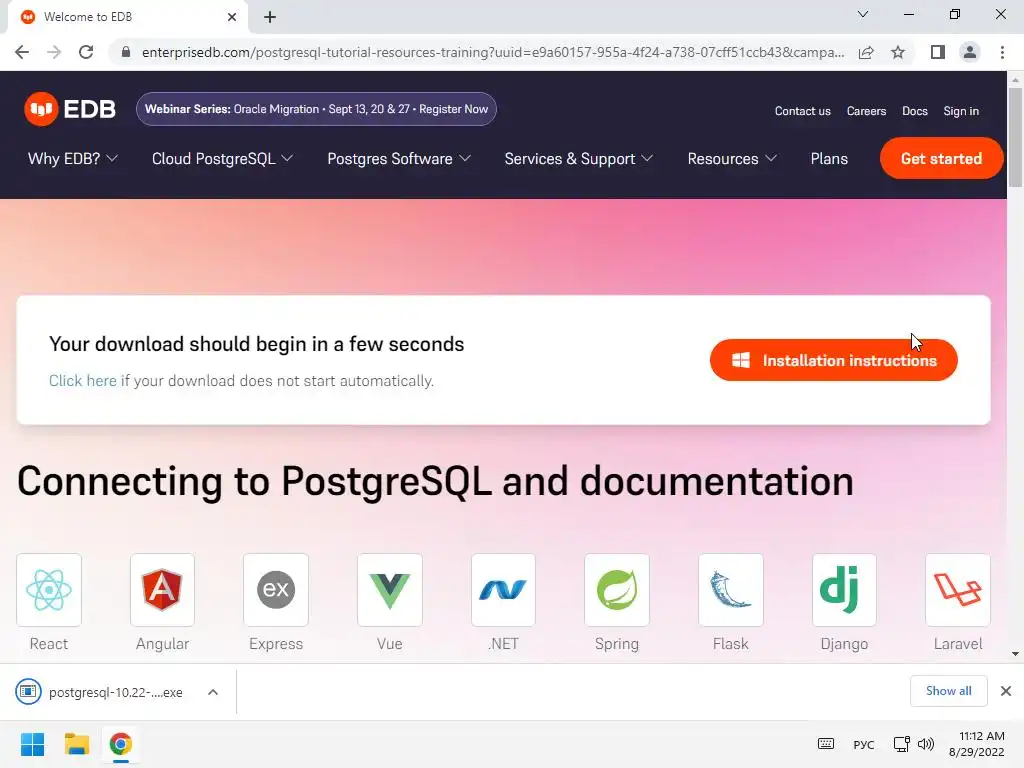Expand the Why EDB? menu
The width and height of the screenshot is (1024, 768).
(72, 159)
